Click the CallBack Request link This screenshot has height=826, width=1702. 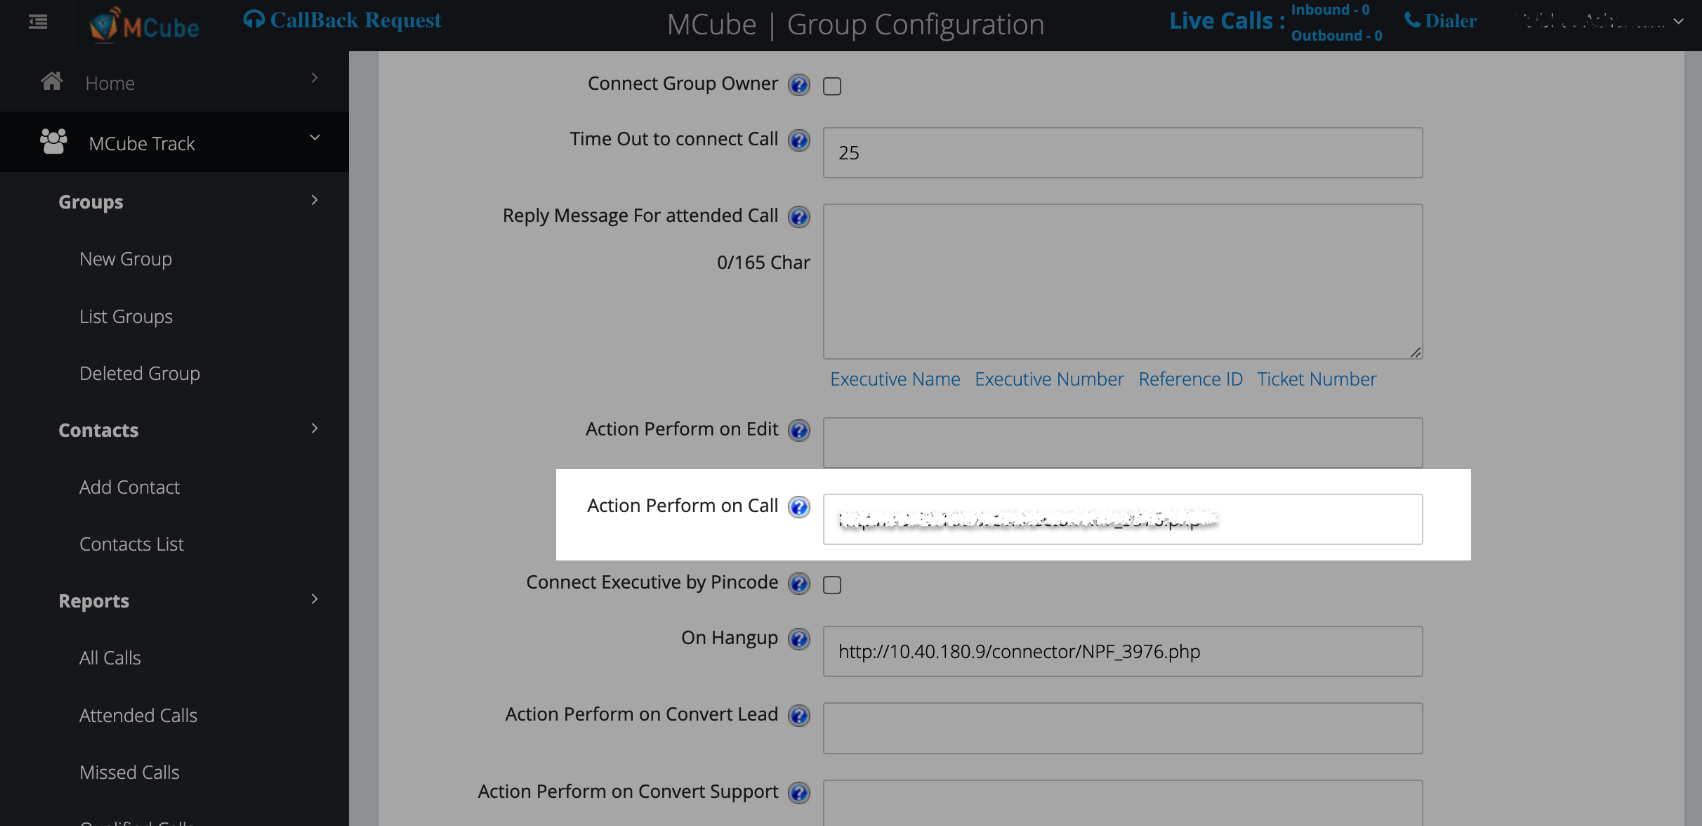tap(343, 20)
